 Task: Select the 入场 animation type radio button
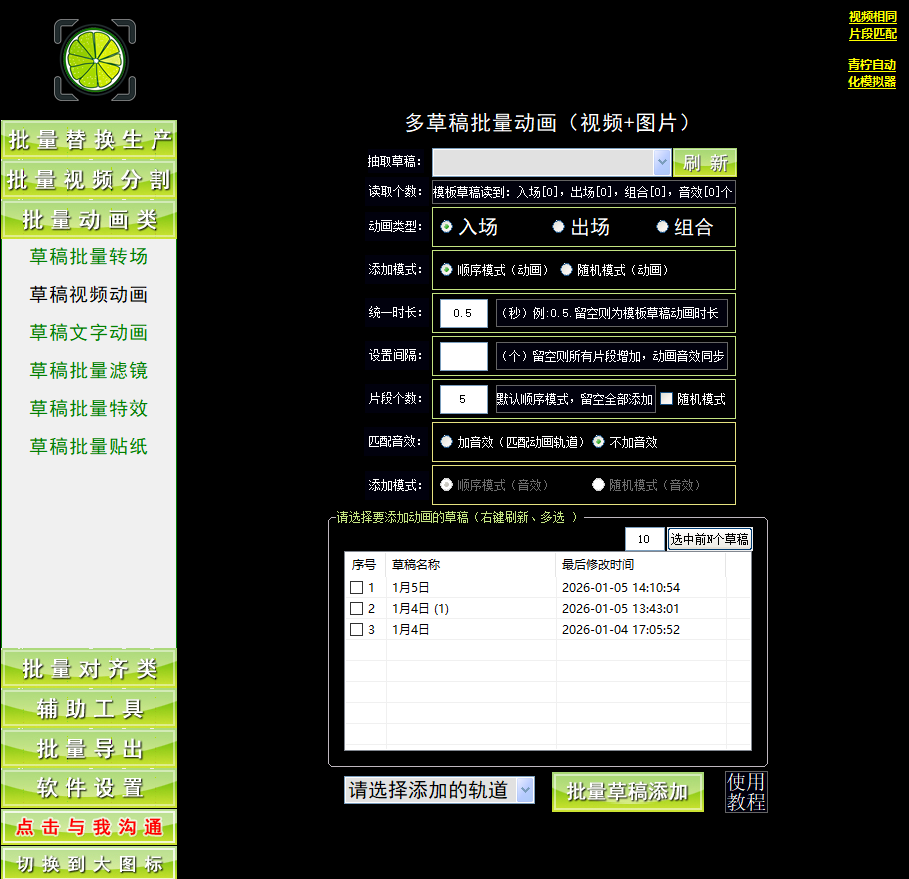(x=446, y=227)
